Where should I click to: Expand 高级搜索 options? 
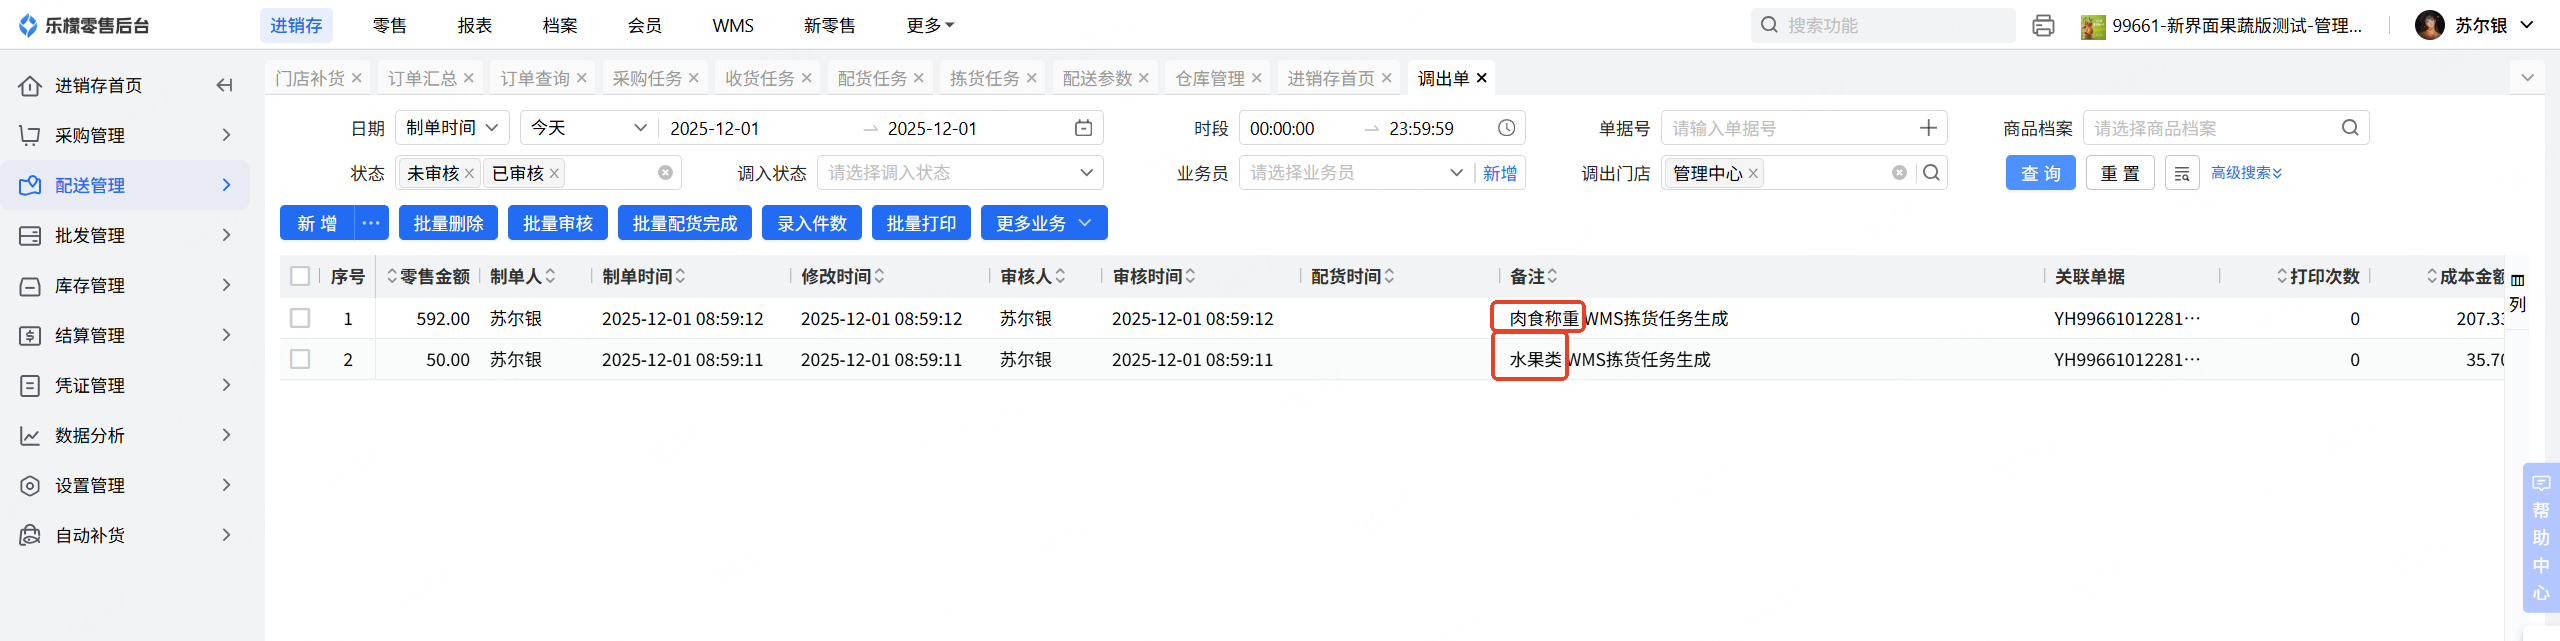2246,173
